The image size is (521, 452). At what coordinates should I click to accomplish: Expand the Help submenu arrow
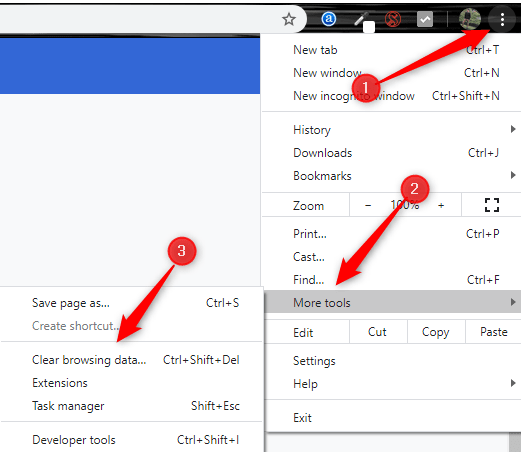point(513,383)
